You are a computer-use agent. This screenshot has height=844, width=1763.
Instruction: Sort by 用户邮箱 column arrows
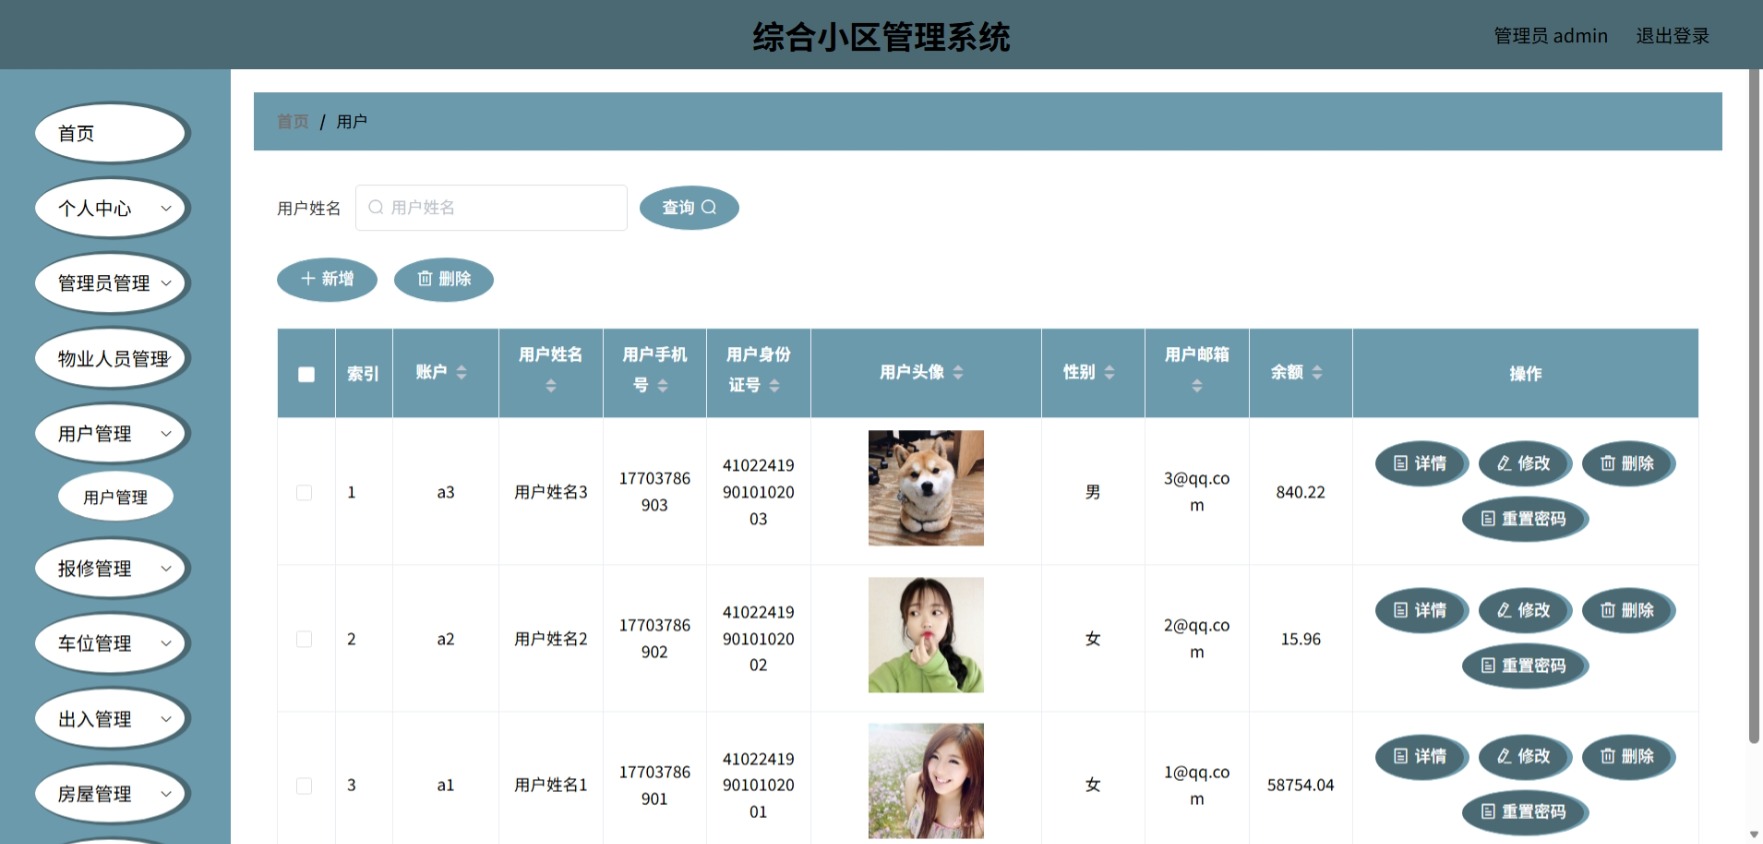pos(1197,385)
